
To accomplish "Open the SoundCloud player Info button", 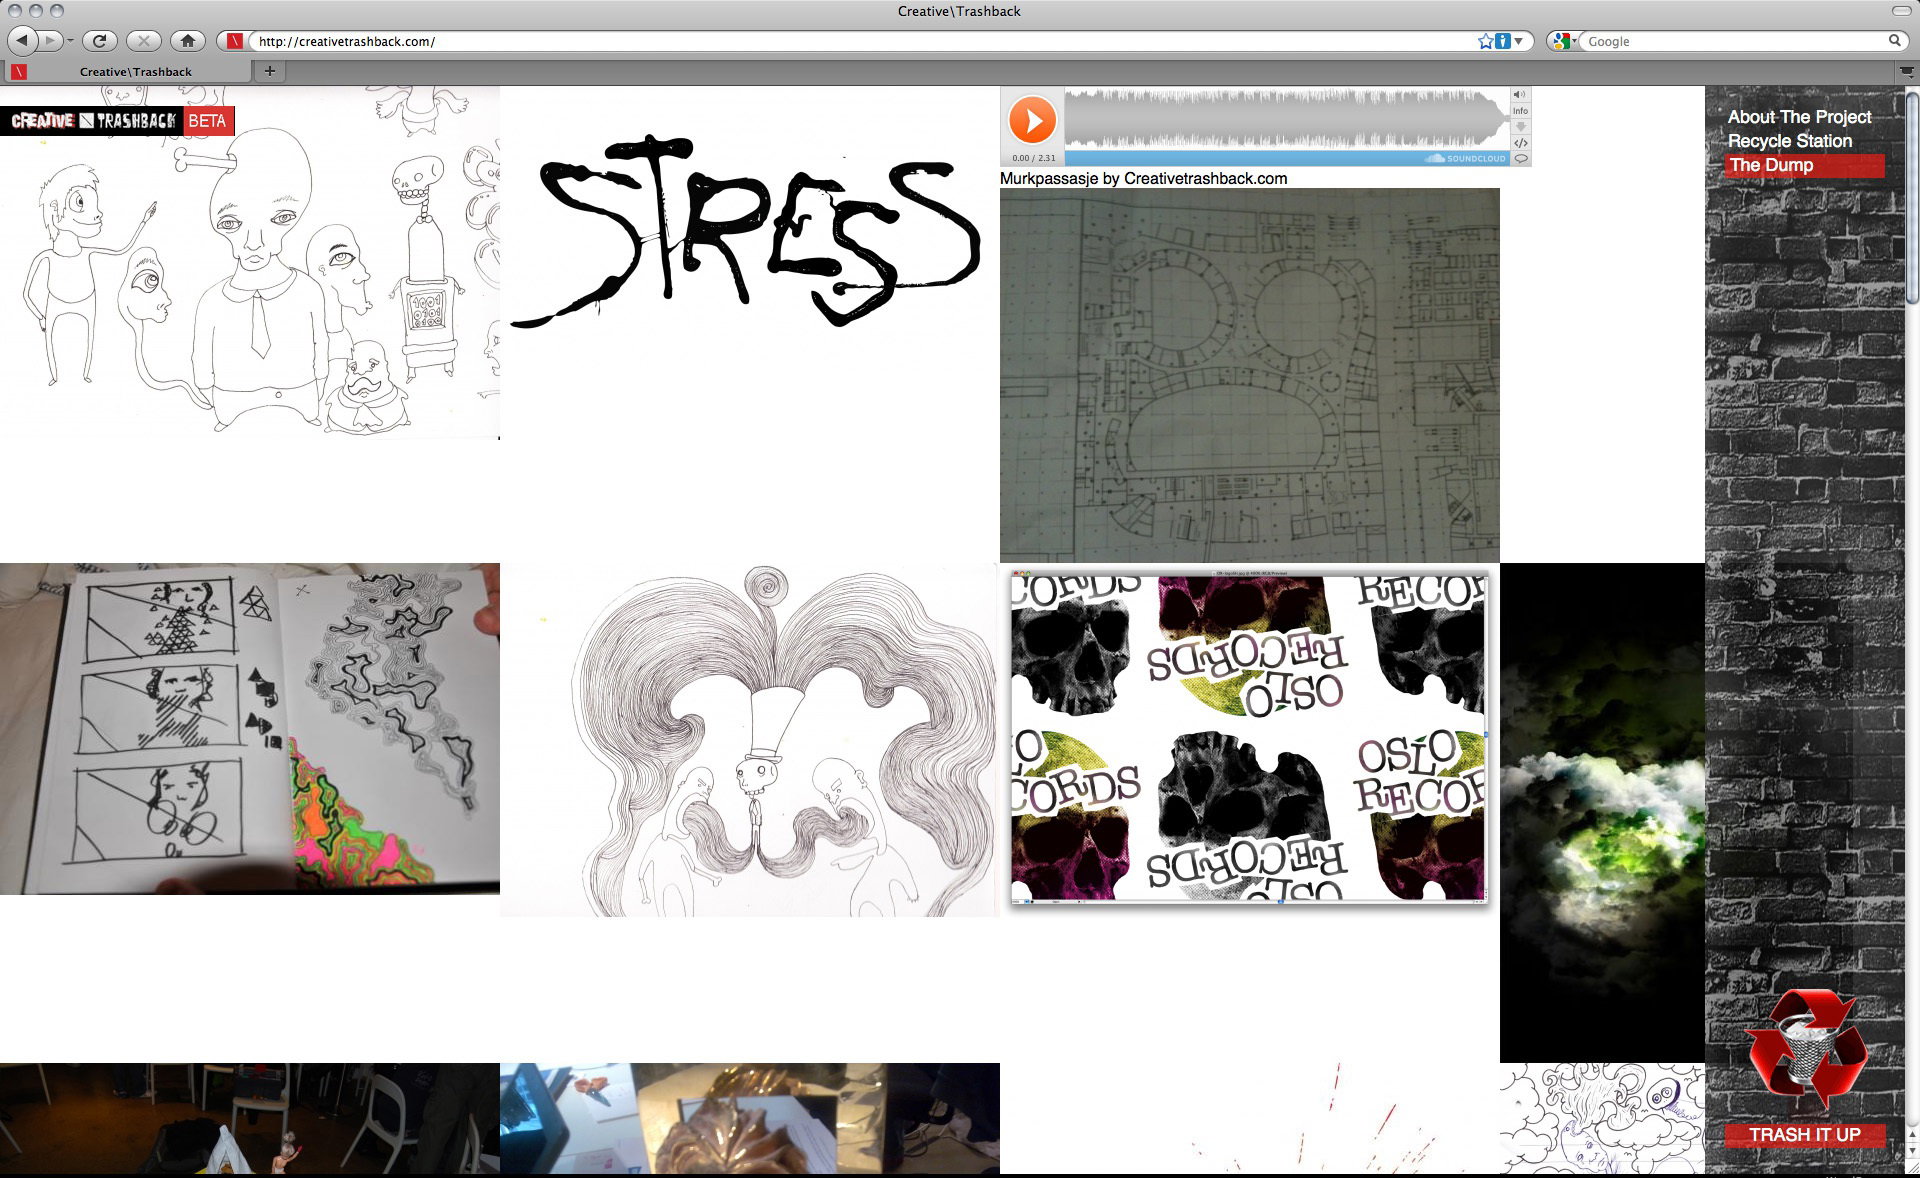I will pyautogui.click(x=1520, y=111).
